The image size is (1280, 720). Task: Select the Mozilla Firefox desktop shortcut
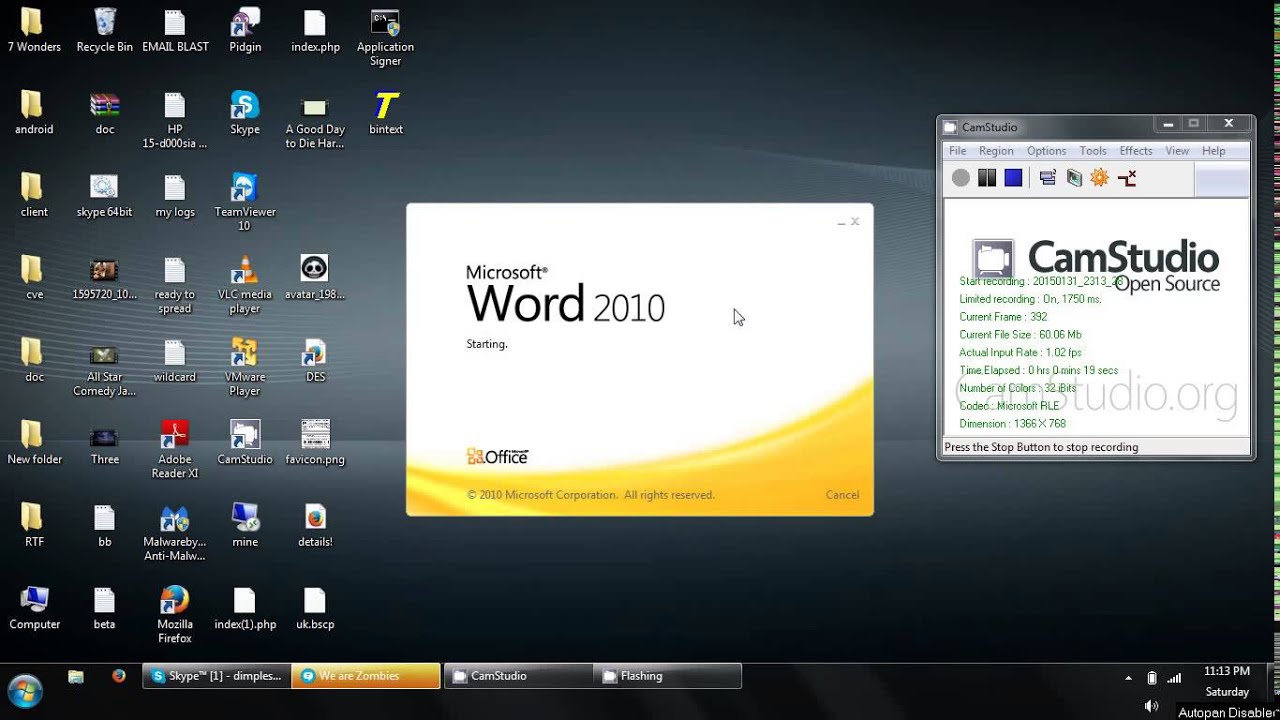(x=175, y=614)
